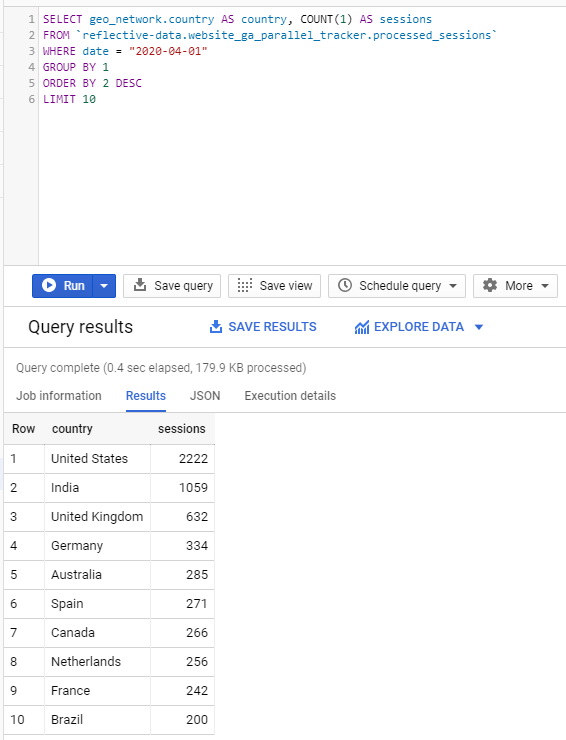
Task: Click the Run play icon
Action: point(49,286)
